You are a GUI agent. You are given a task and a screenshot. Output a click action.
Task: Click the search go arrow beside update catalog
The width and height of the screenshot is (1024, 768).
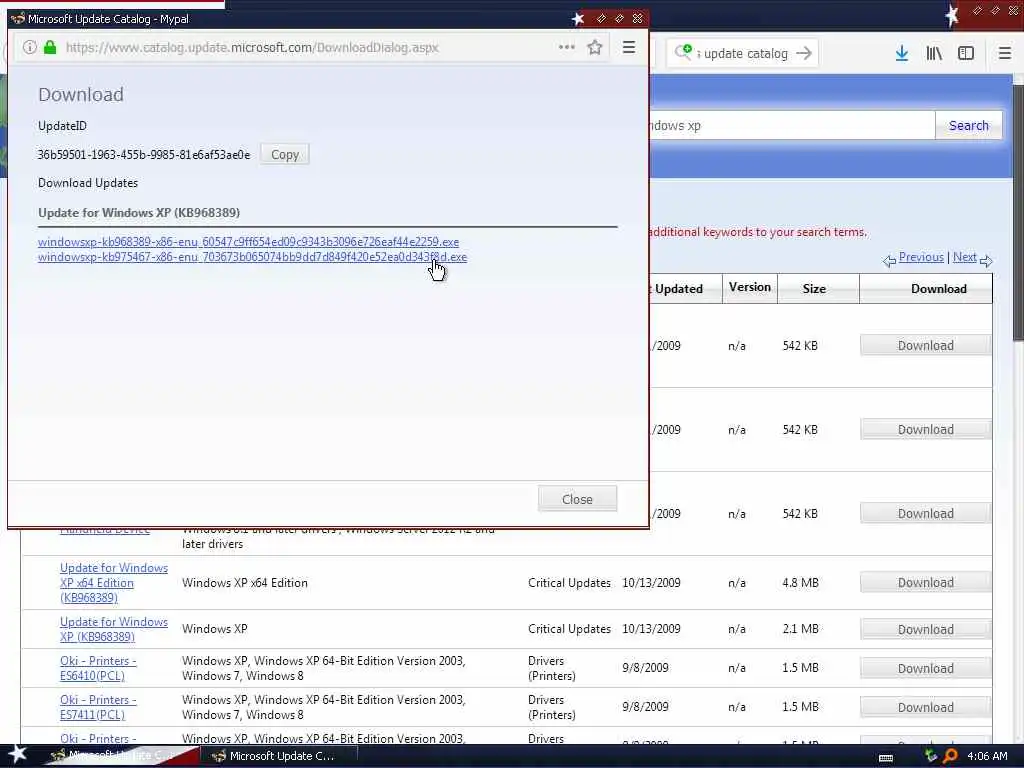pyautogui.click(x=805, y=53)
